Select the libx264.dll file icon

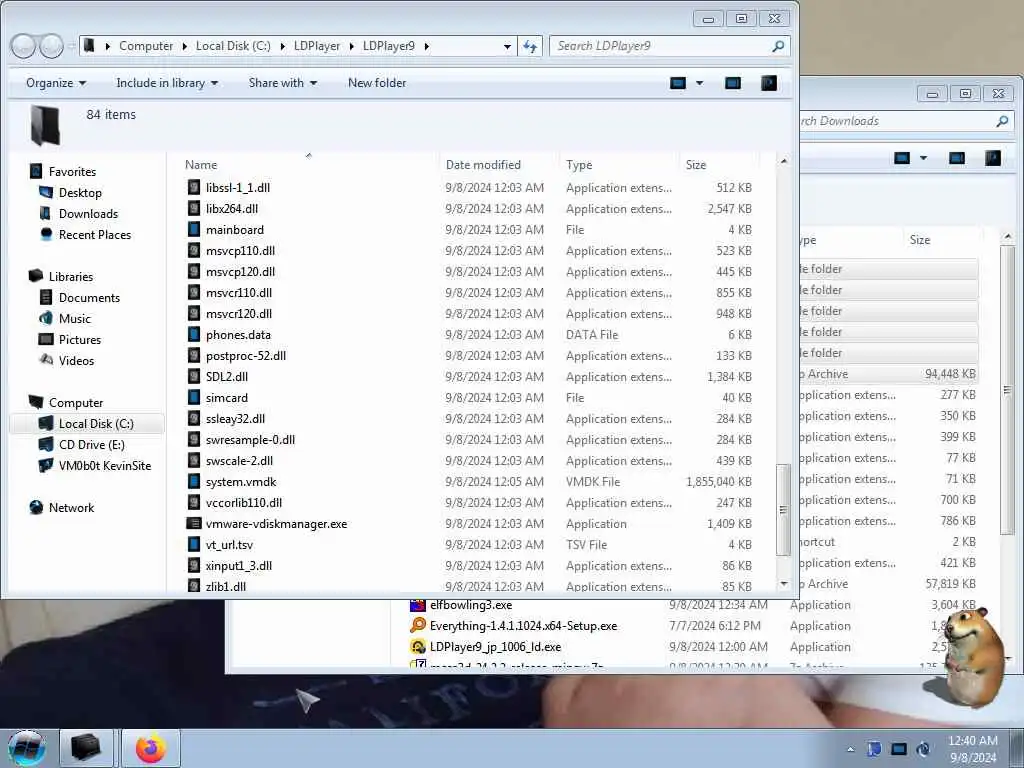click(194, 208)
